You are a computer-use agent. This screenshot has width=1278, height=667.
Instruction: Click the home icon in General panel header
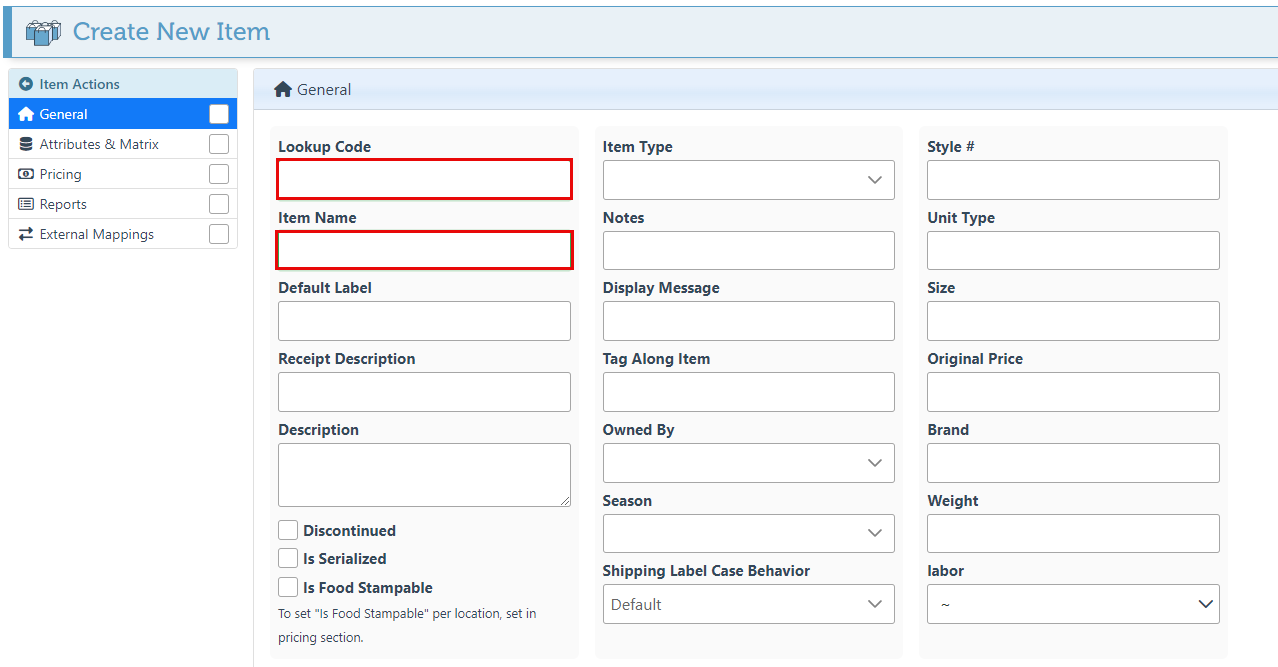tap(283, 89)
